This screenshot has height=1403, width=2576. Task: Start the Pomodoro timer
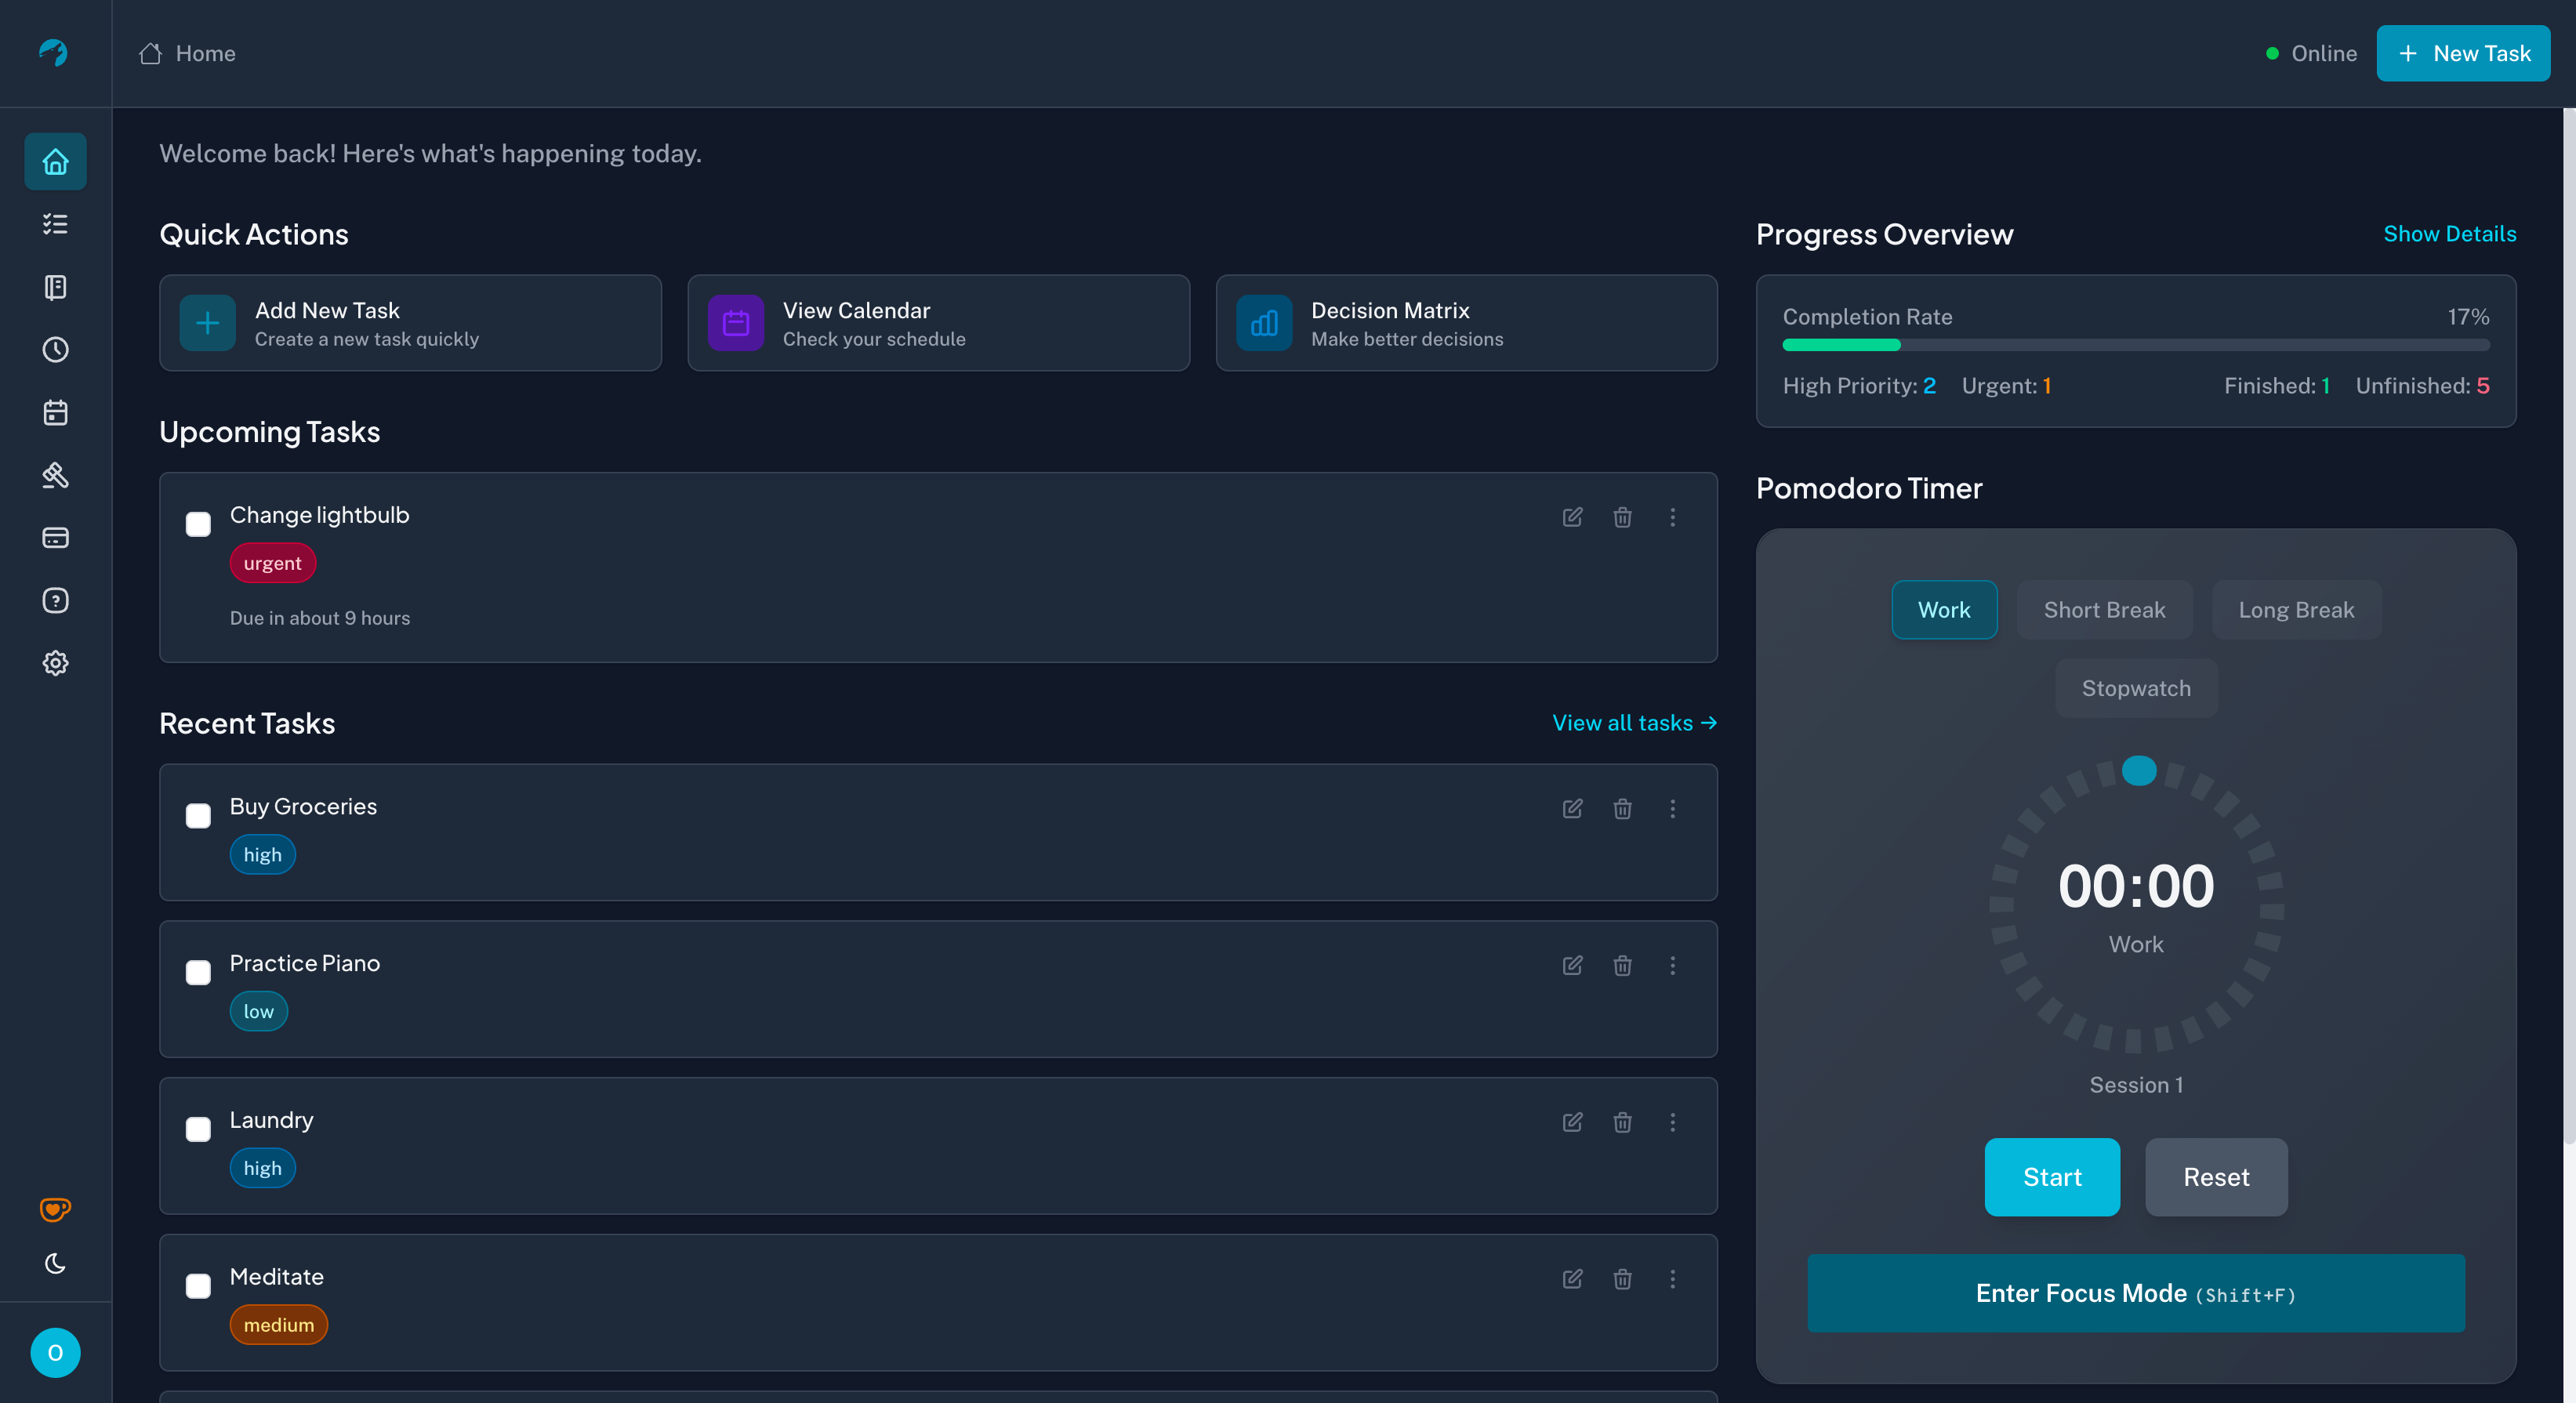2052,1177
